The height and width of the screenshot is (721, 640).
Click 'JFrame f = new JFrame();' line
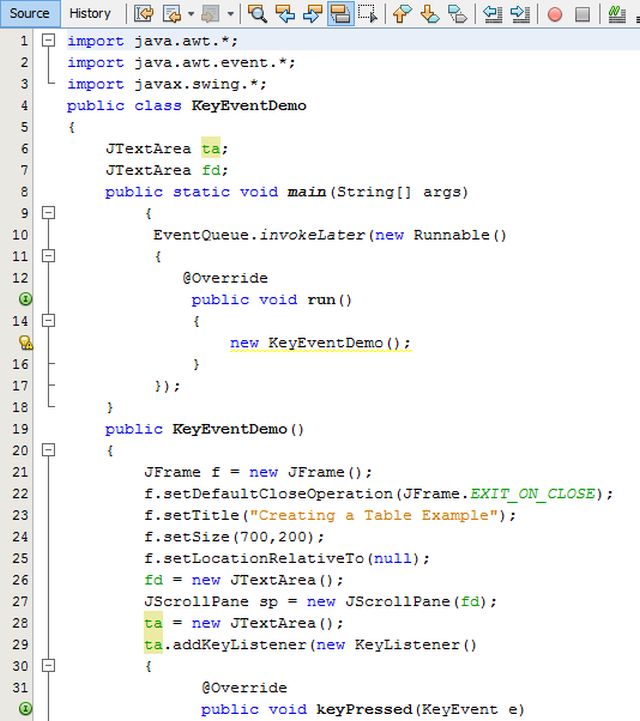[x=258, y=472]
